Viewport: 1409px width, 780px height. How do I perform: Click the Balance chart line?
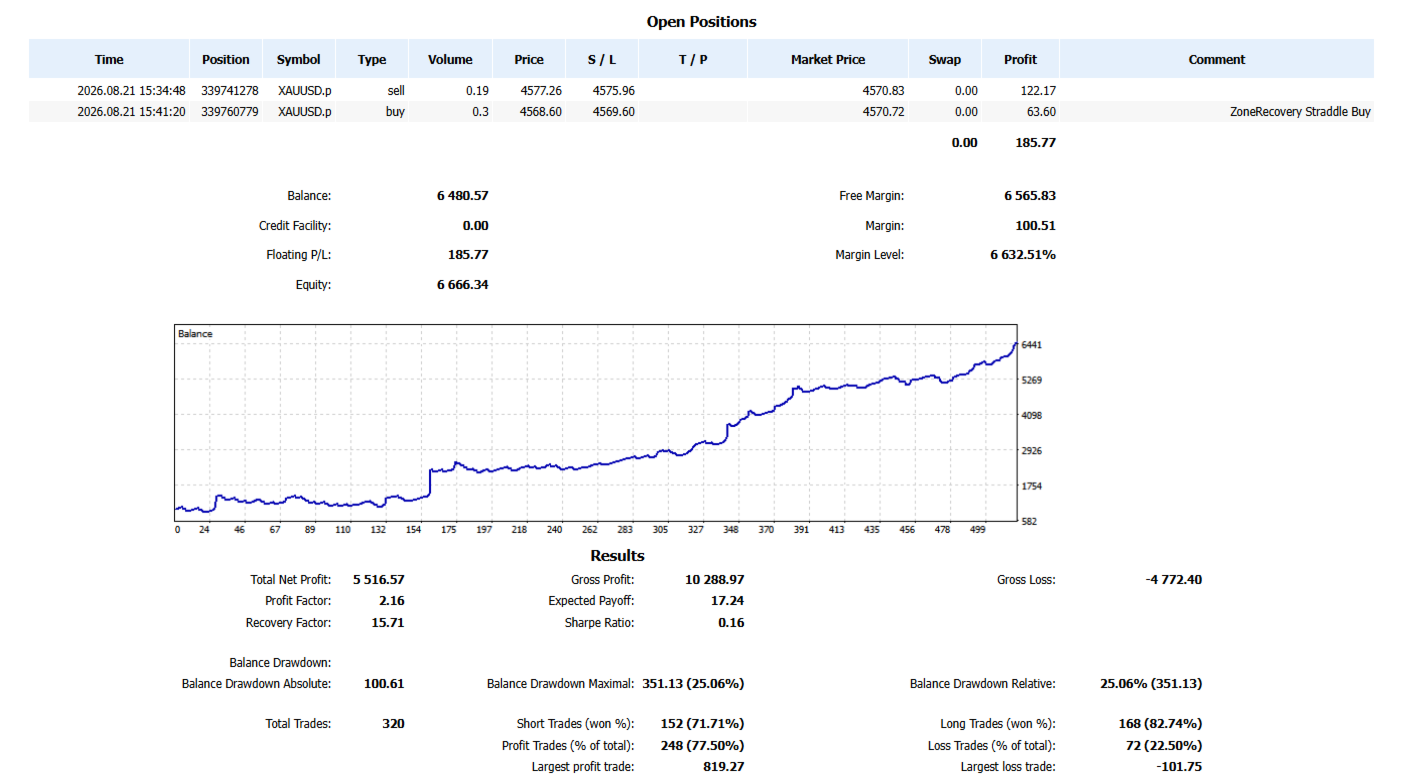click(x=596, y=463)
